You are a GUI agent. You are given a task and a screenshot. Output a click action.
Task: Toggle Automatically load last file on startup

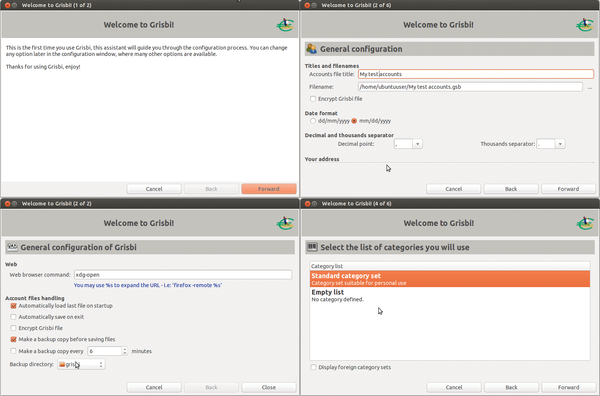point(13,306)
